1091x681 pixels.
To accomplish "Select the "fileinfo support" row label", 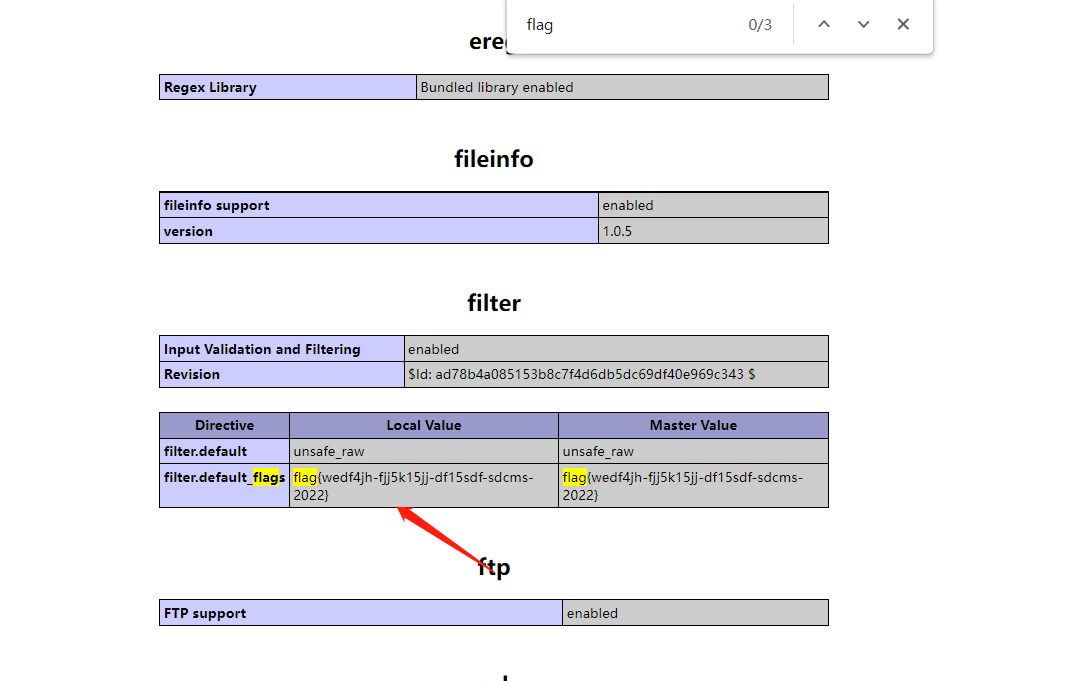I will point(217,205).
